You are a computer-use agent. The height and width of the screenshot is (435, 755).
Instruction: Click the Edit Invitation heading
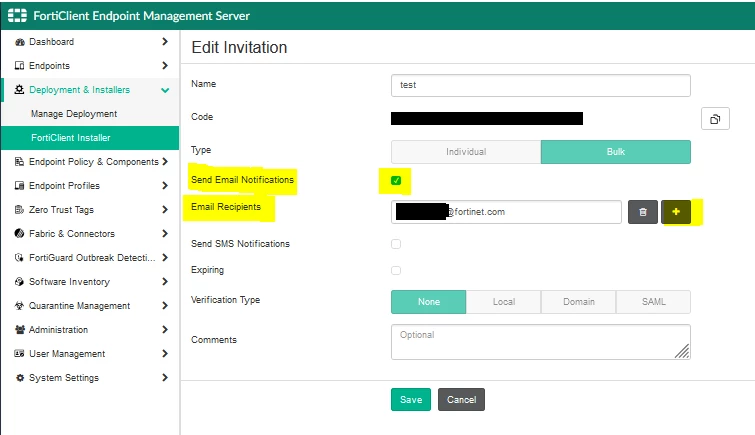click(x=239, y=48)
